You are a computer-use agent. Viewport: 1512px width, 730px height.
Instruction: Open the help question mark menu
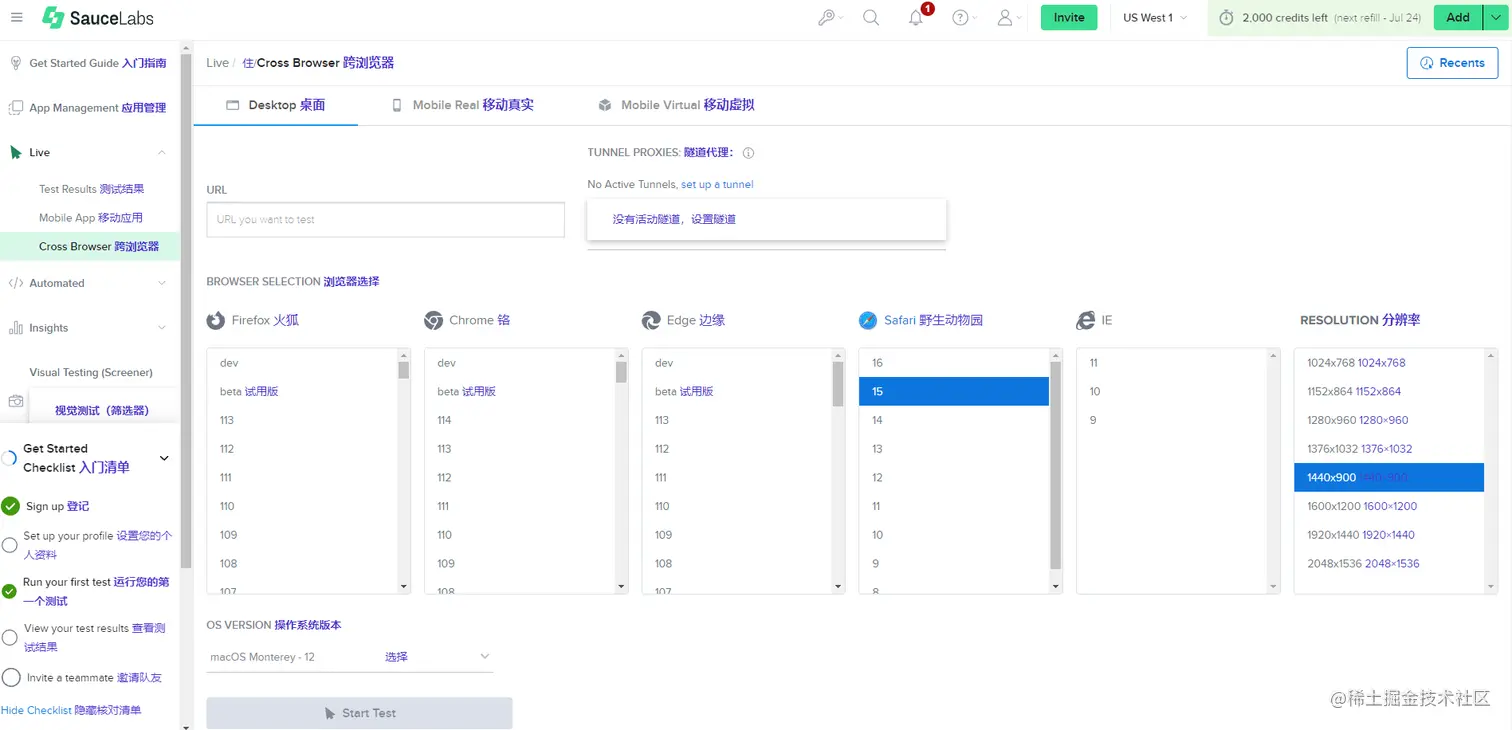tap(960, 18)
